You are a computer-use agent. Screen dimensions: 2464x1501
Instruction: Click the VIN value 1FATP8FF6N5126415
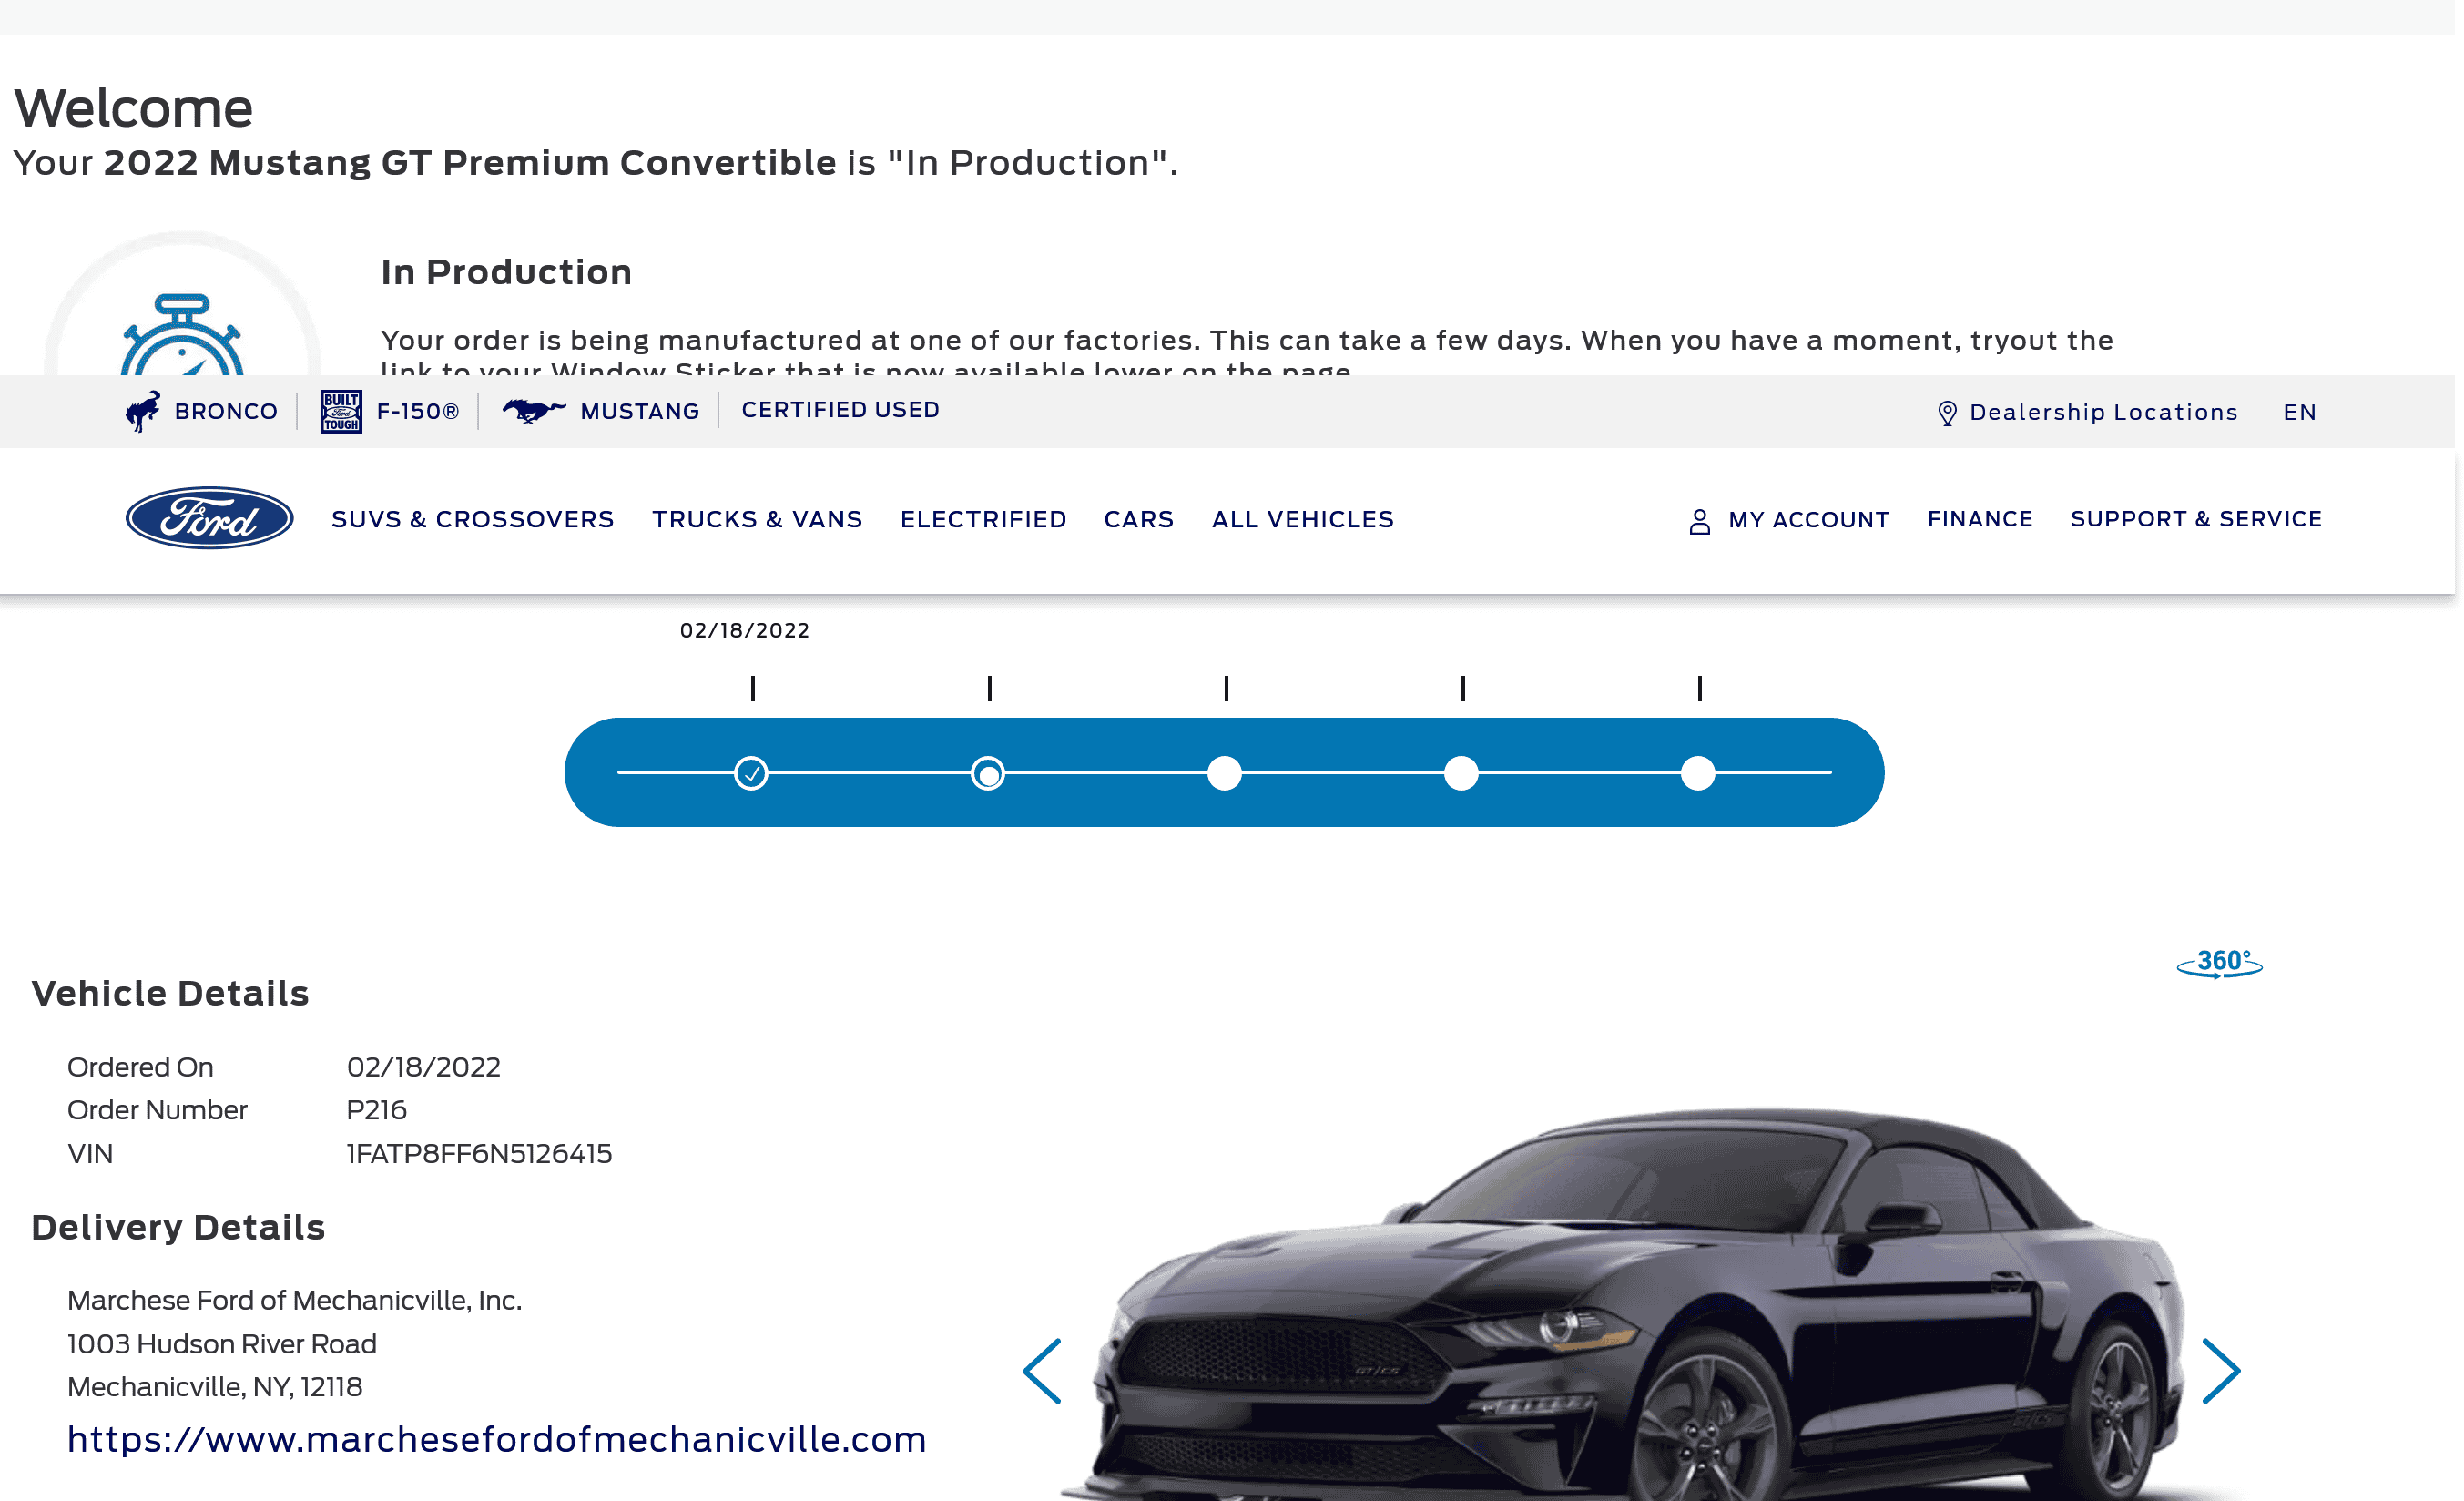point(479,1153)
